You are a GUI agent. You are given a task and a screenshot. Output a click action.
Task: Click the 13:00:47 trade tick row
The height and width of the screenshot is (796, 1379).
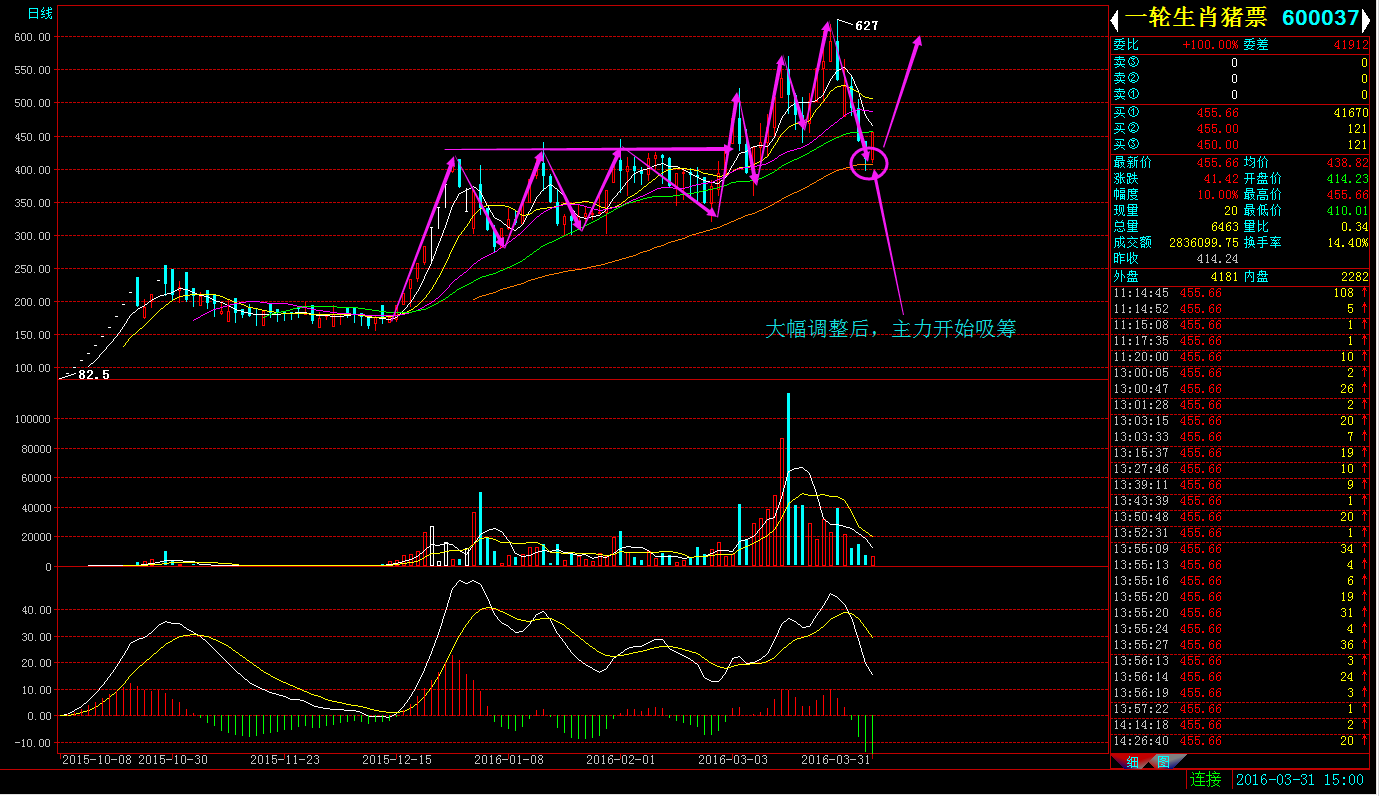(1240, 389)
